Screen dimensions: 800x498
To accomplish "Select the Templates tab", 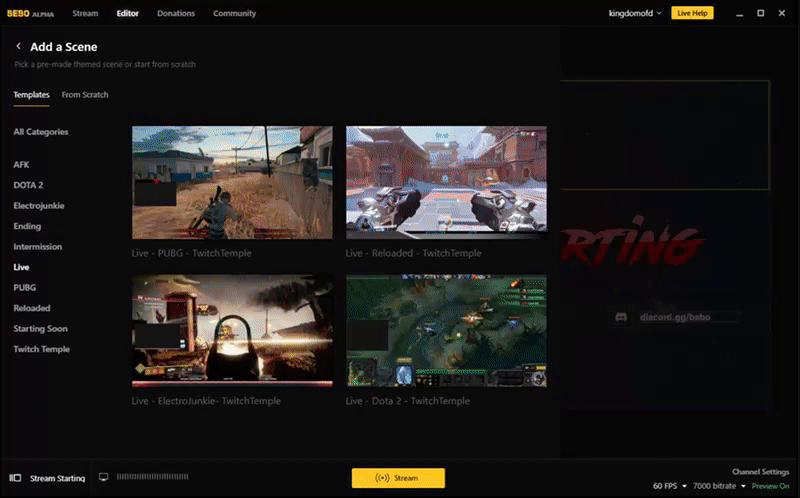I will [32, 95].
